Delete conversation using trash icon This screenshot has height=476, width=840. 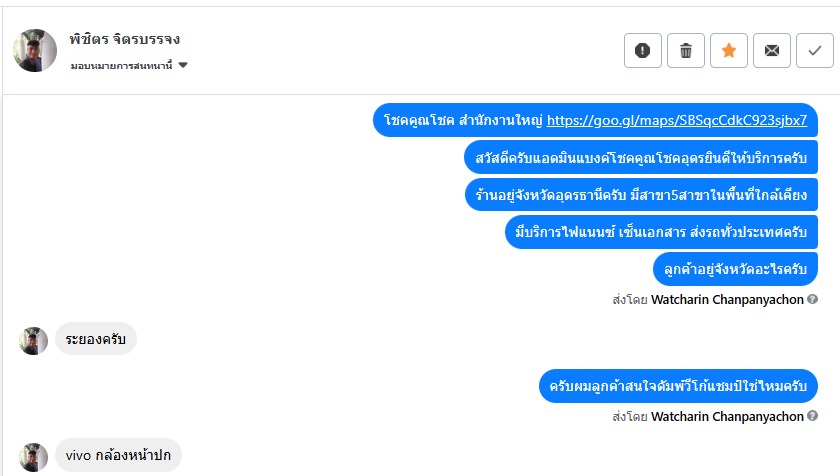[686, 50]
